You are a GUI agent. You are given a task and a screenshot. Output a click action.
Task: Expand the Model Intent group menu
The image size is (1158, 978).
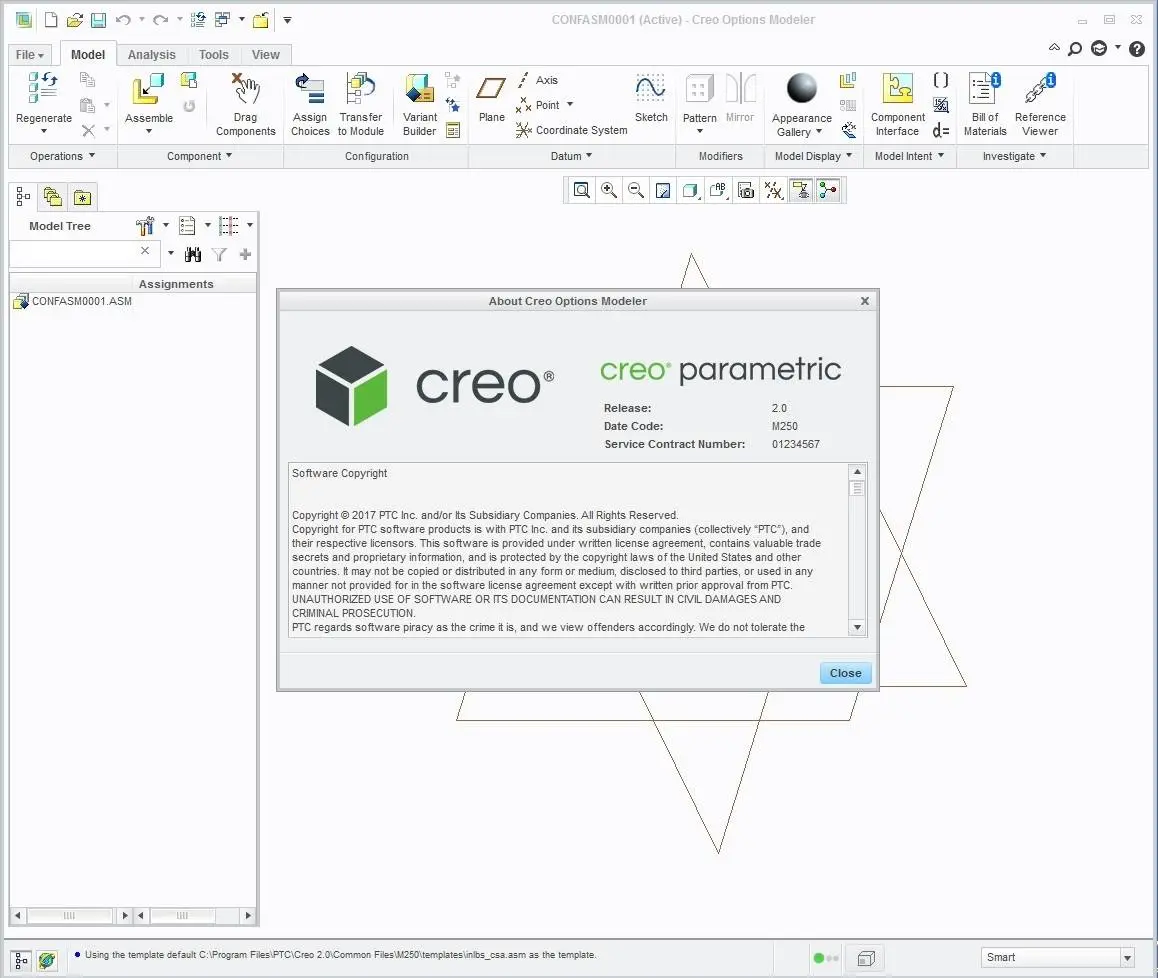click(909, 156)
